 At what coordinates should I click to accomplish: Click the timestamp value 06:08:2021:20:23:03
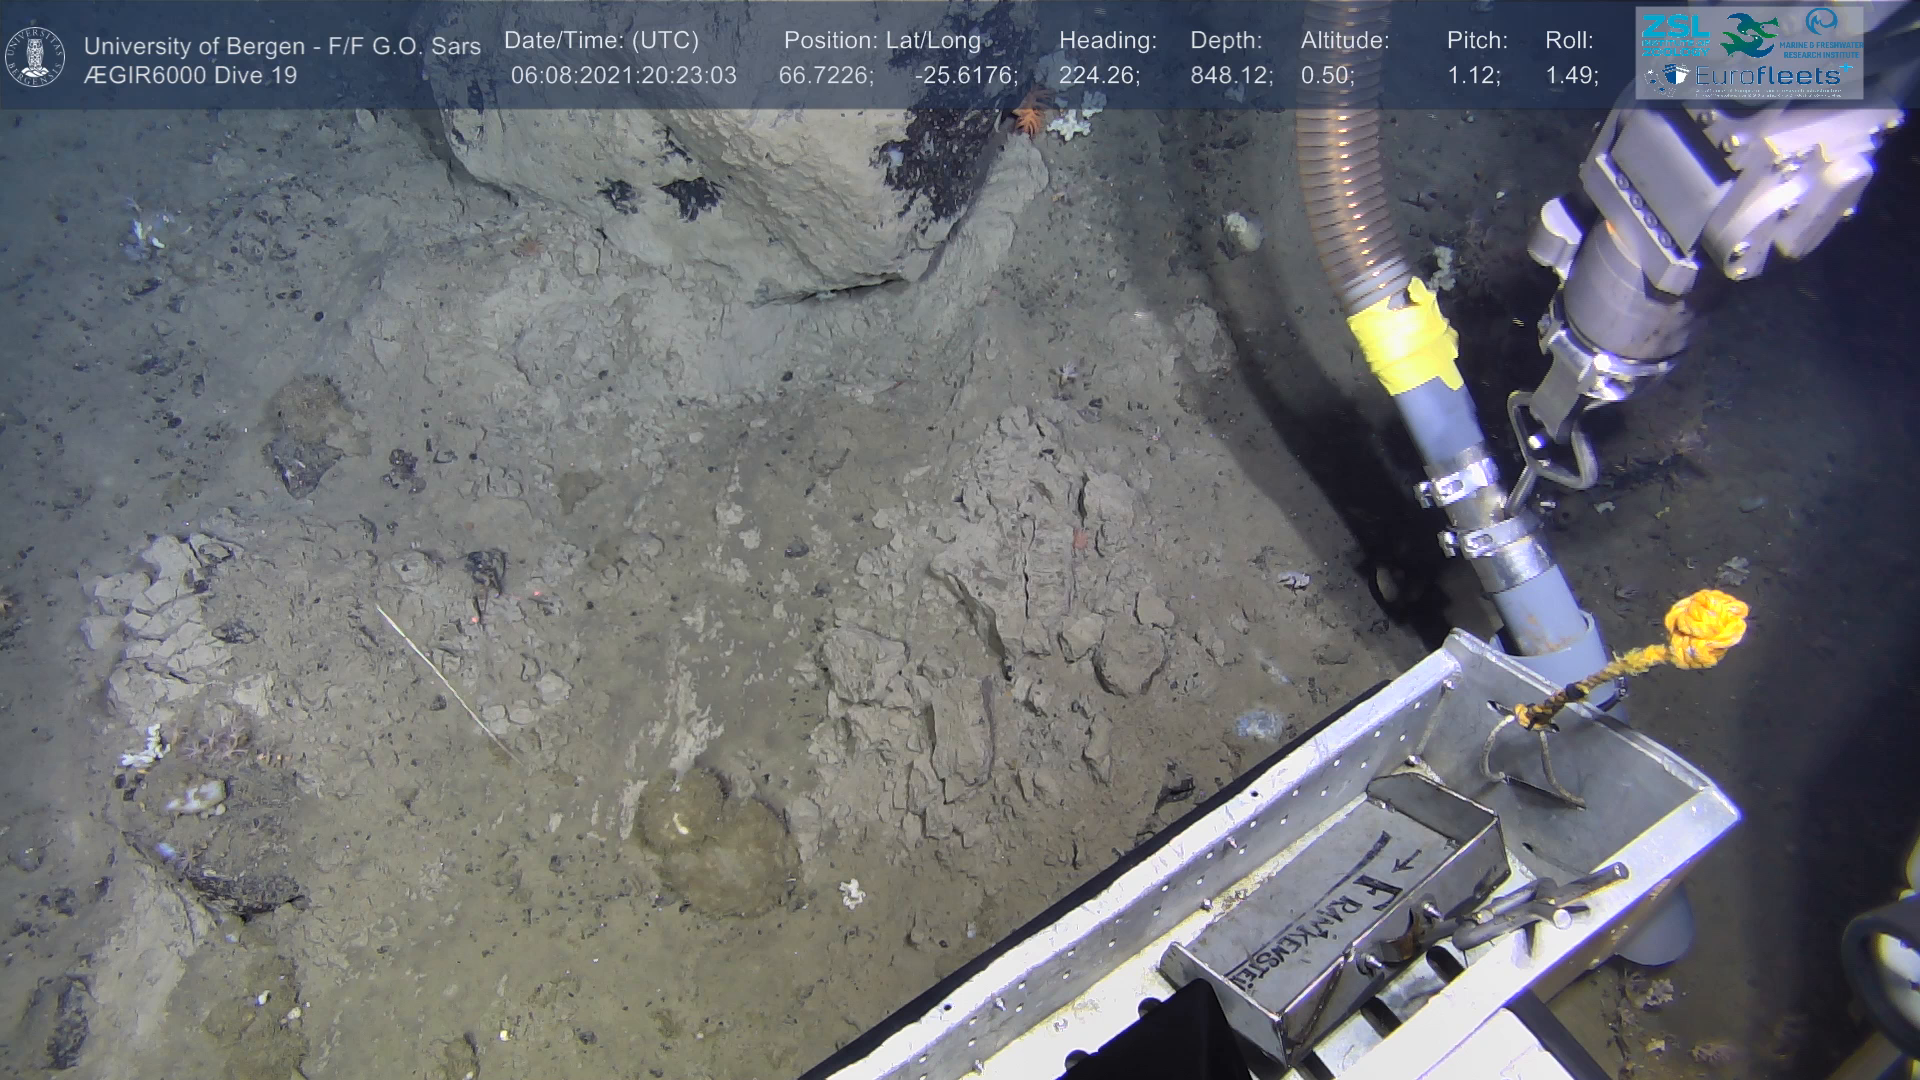coord(623,76)
